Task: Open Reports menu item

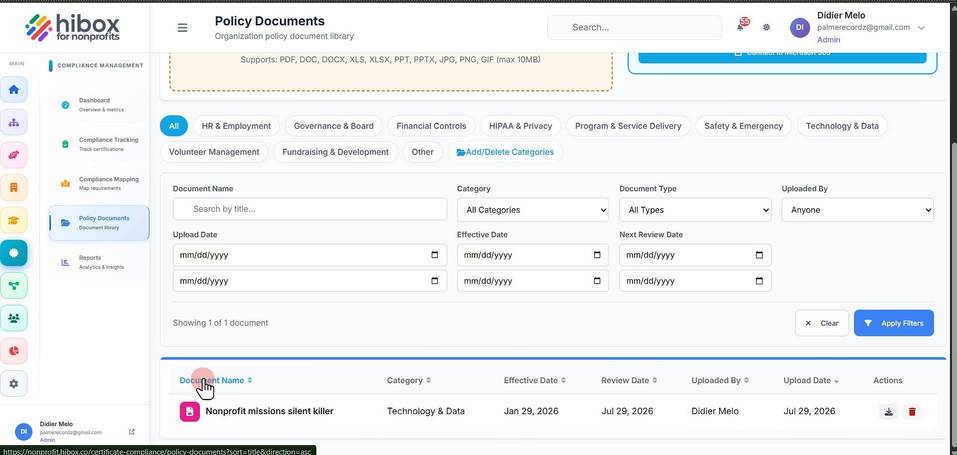Action: tap(99, 263)
